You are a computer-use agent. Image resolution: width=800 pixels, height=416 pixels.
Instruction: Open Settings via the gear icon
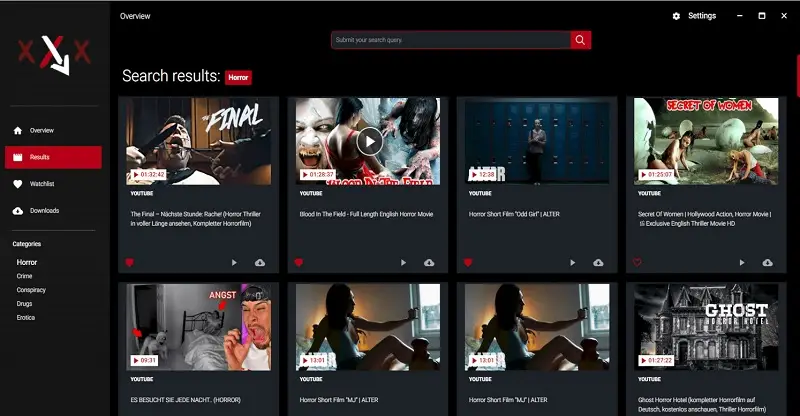click(x=677, y=16)
